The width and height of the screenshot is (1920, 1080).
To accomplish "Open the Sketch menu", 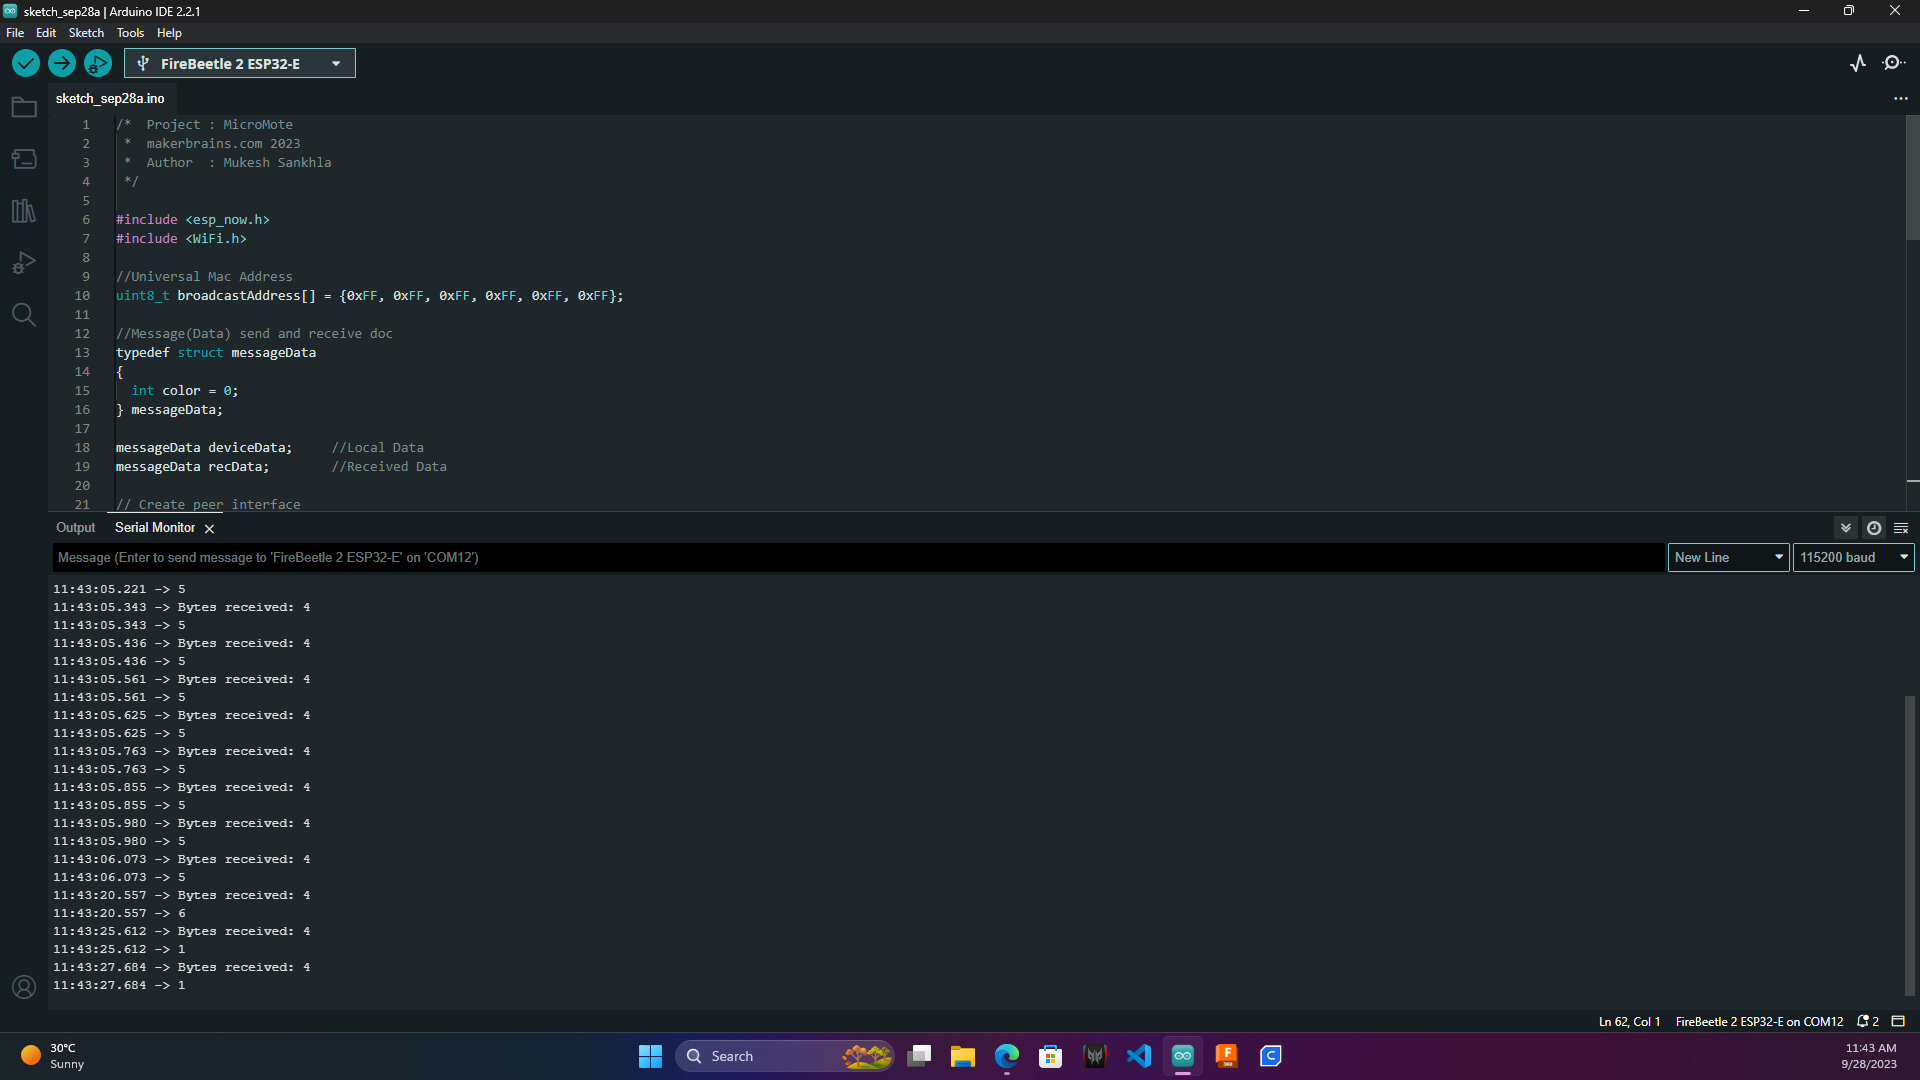I will (86, 32).
